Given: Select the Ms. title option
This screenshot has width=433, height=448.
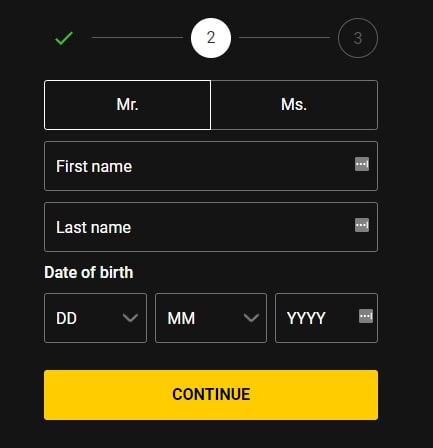Looking at the screenshot, I should (294, 105).
